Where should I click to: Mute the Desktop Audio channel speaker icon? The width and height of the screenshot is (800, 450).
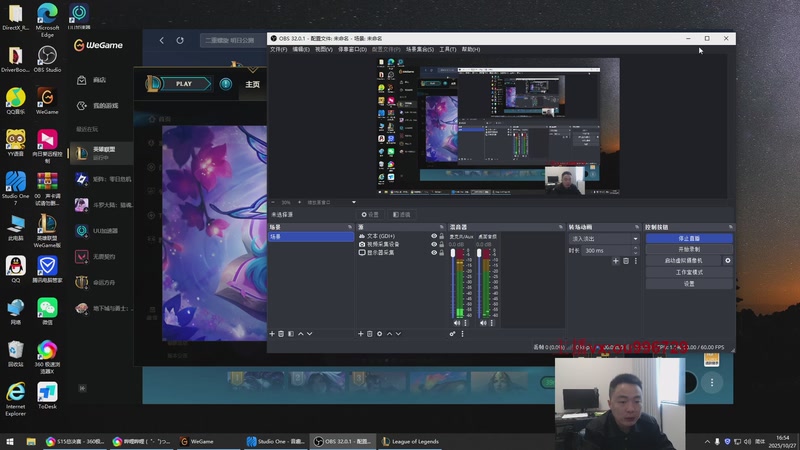pyautogui.click(x=483, y=323)
